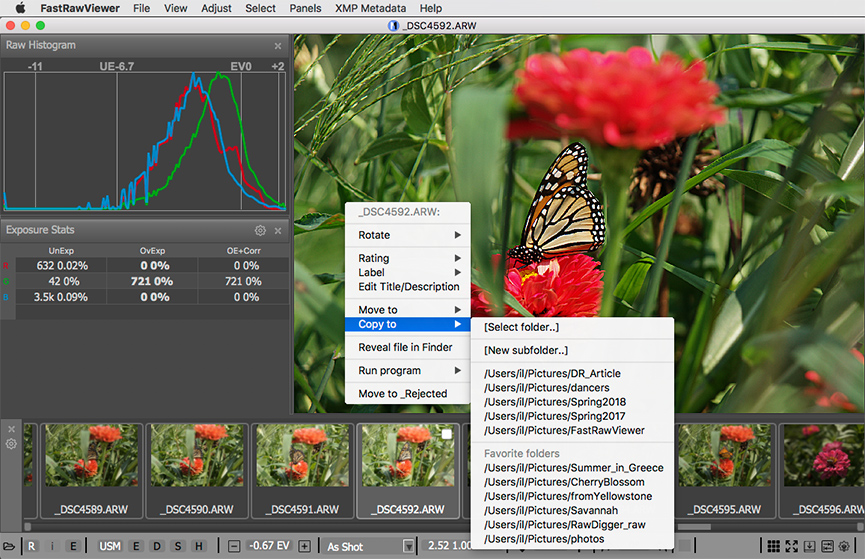Open the grid view icon in status bar
865x559 pixels.
[773, 546]
